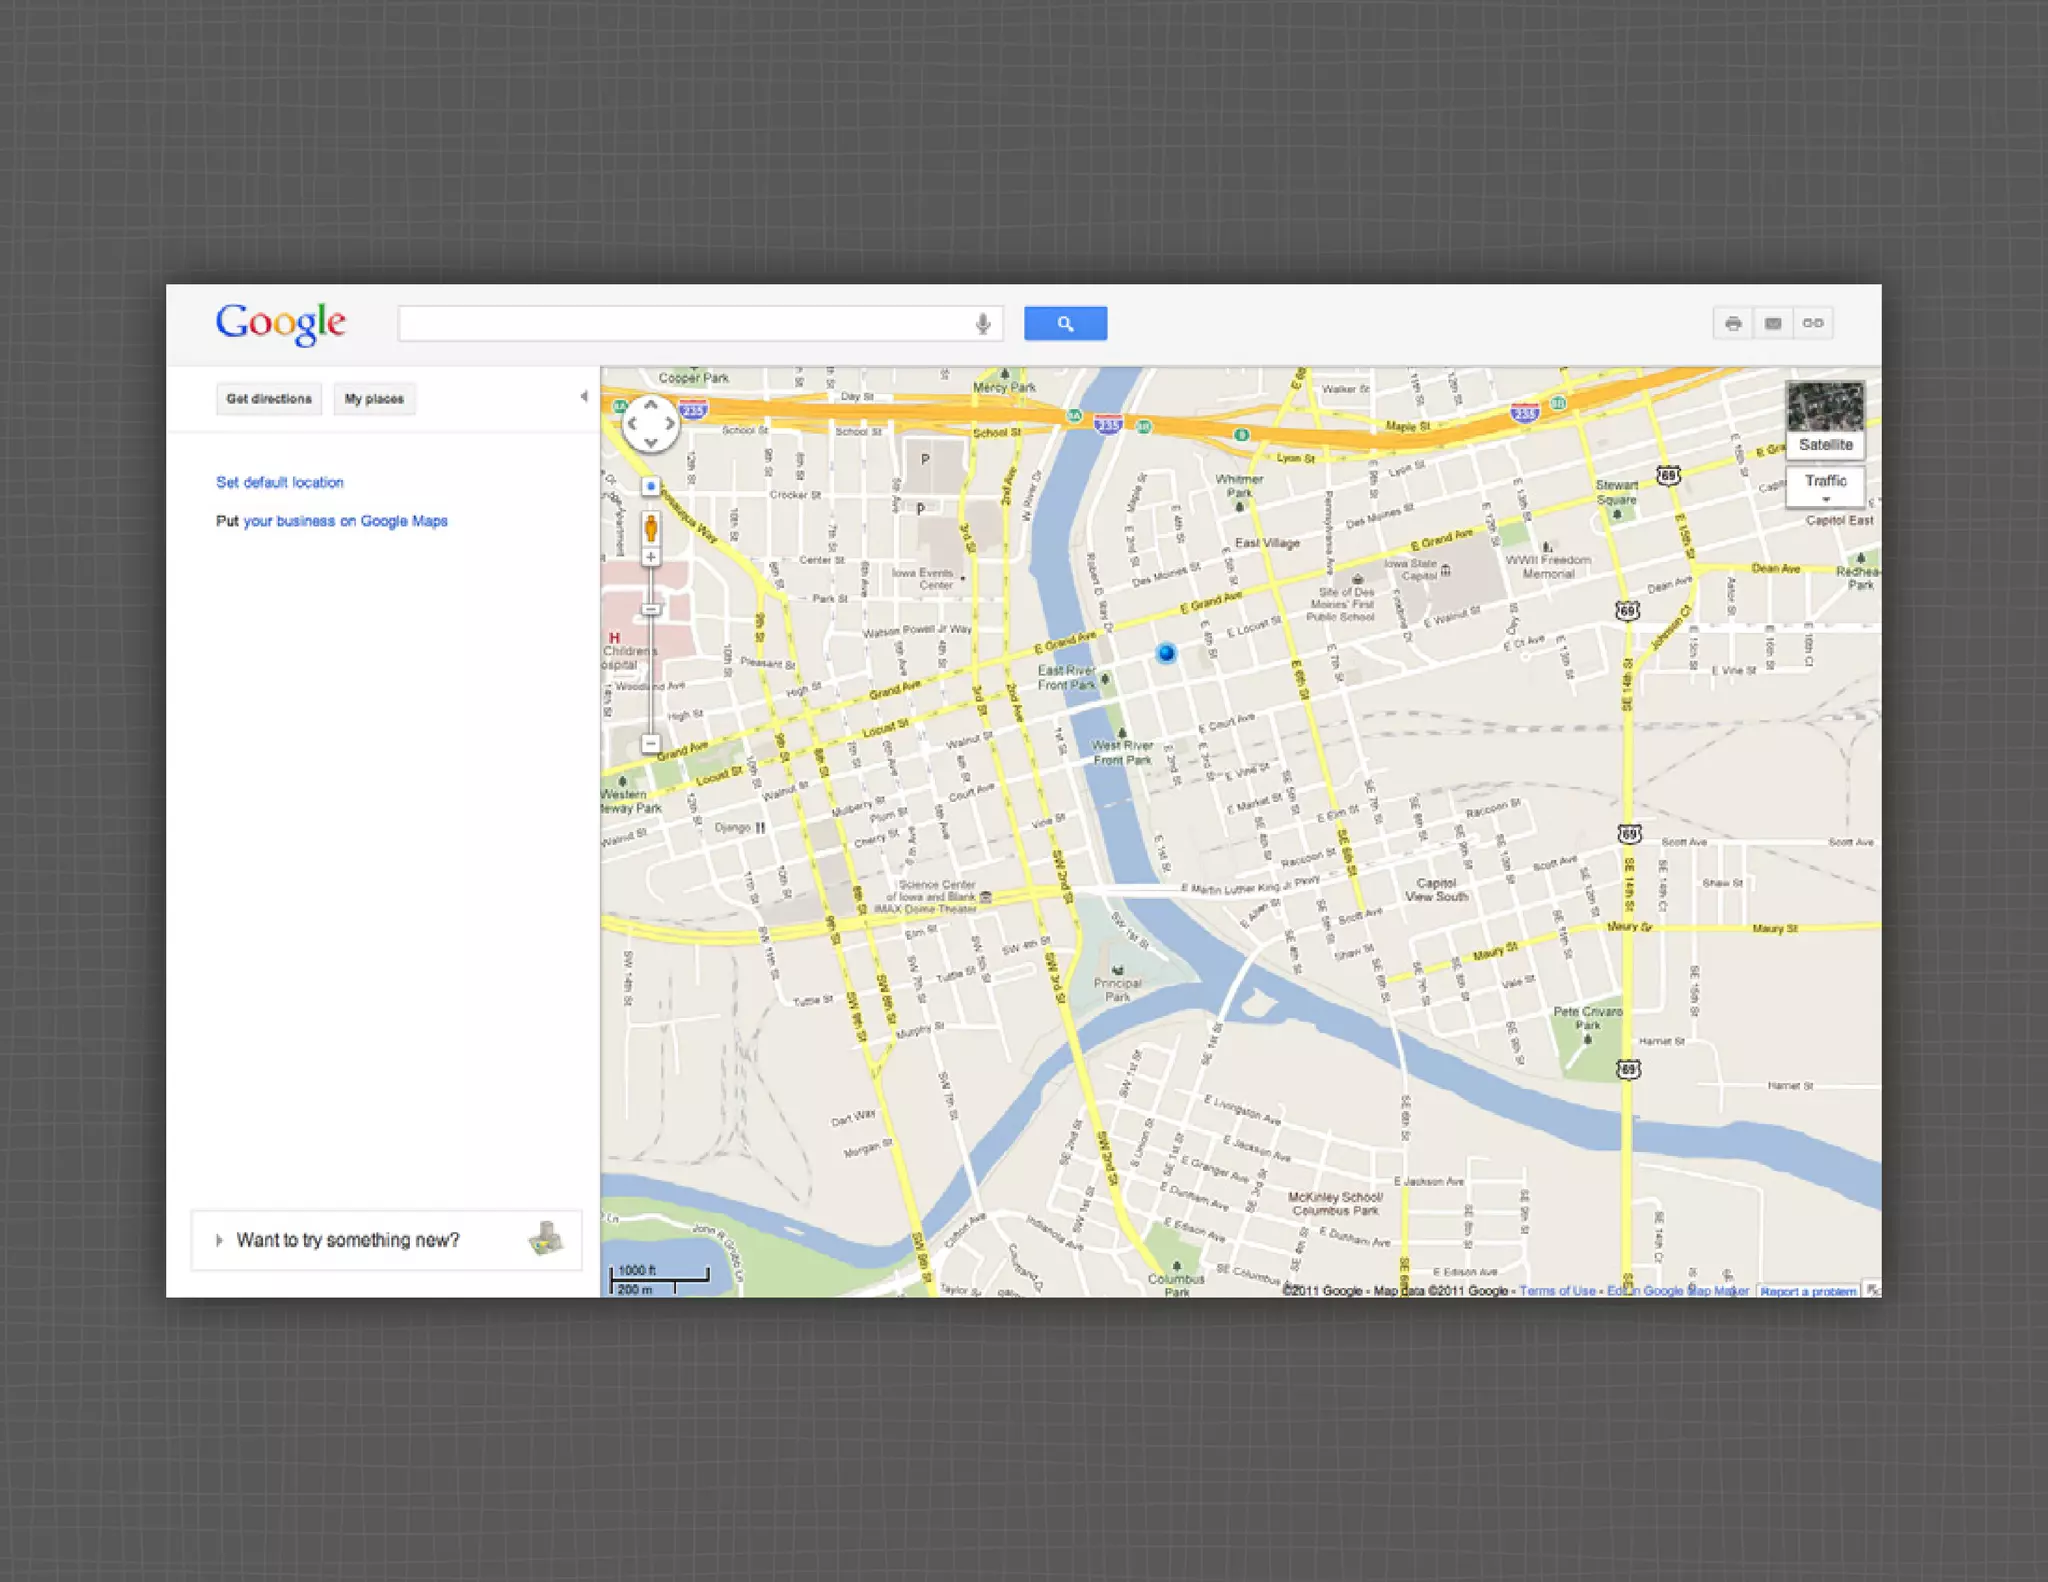Pan the map up with arrow
Viewport: 2048px width, 1582px height.
click(651, 405)
